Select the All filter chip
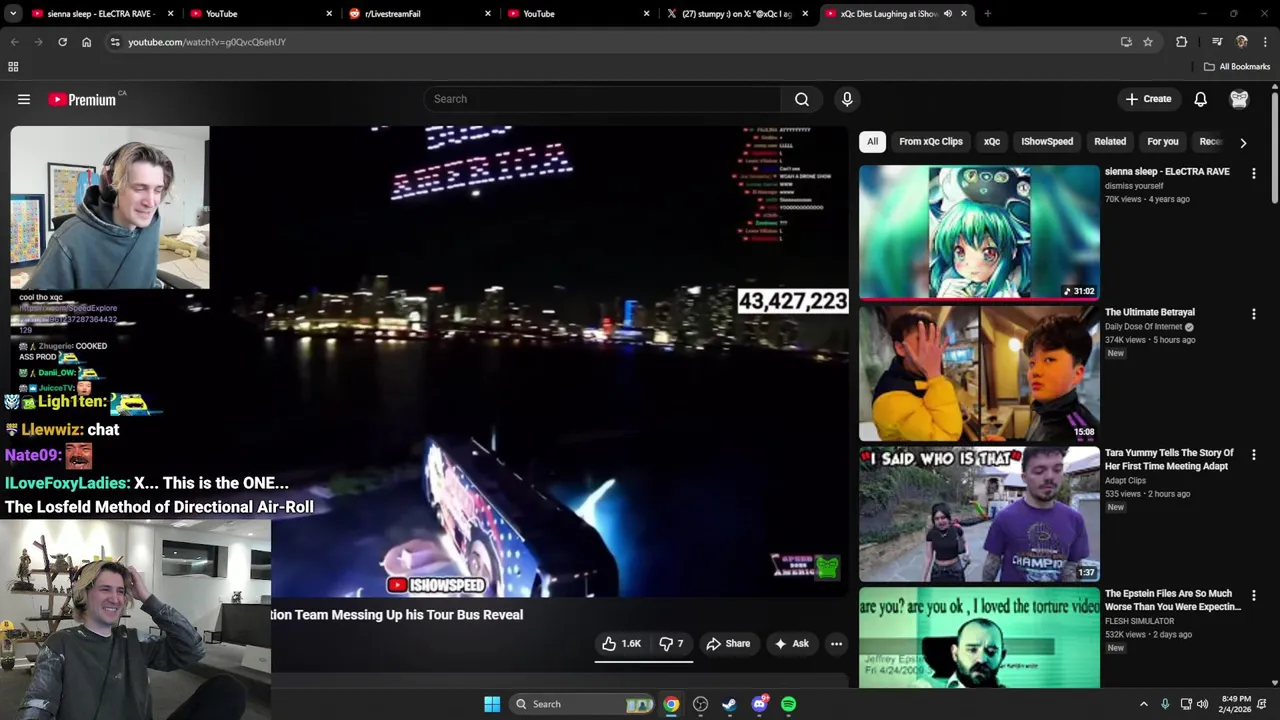 pyautogui.click(x=872, y=142)
